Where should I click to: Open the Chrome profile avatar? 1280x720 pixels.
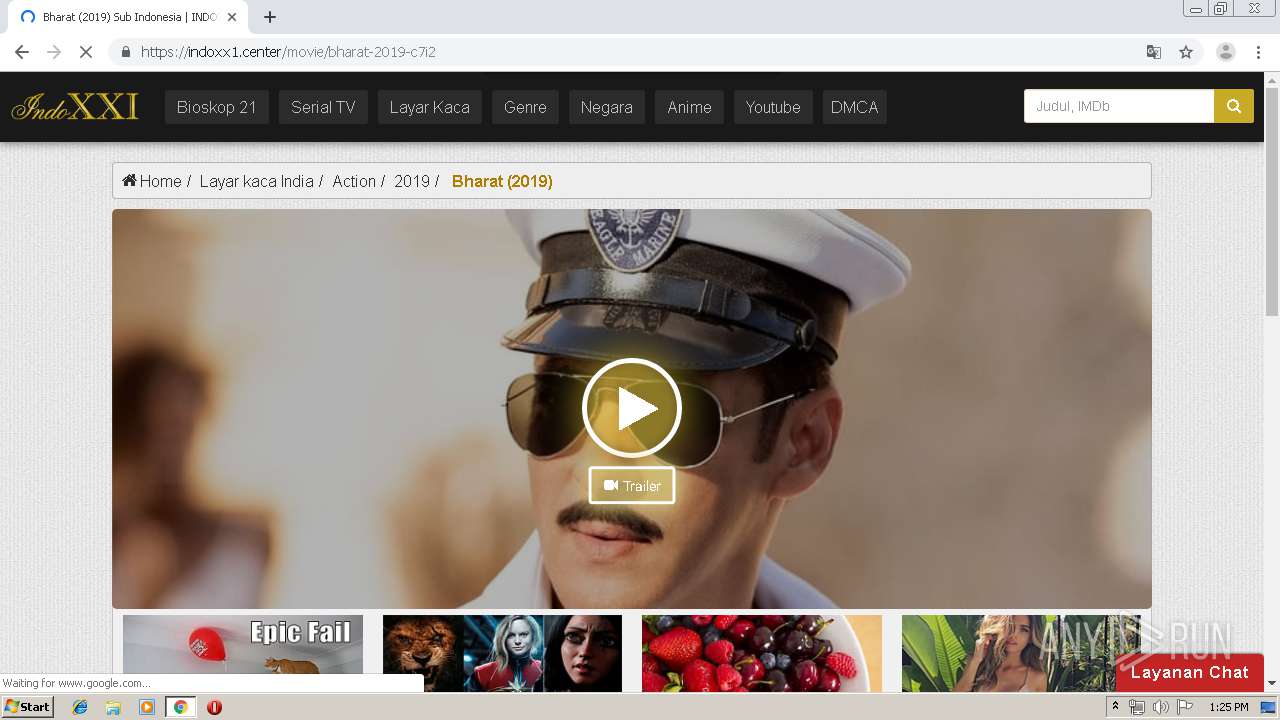(1226, 52)
